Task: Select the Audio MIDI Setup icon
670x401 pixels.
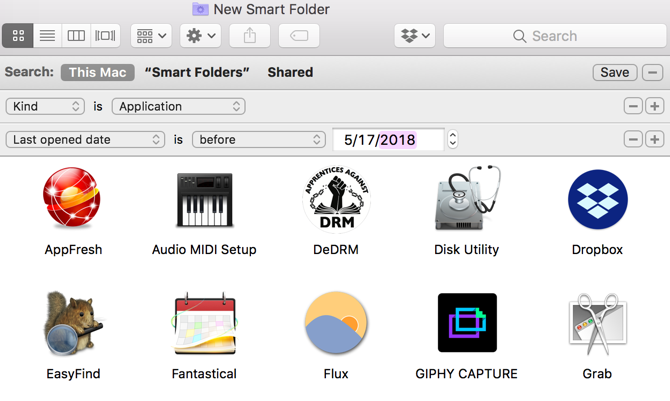Action: pos(205,200)
